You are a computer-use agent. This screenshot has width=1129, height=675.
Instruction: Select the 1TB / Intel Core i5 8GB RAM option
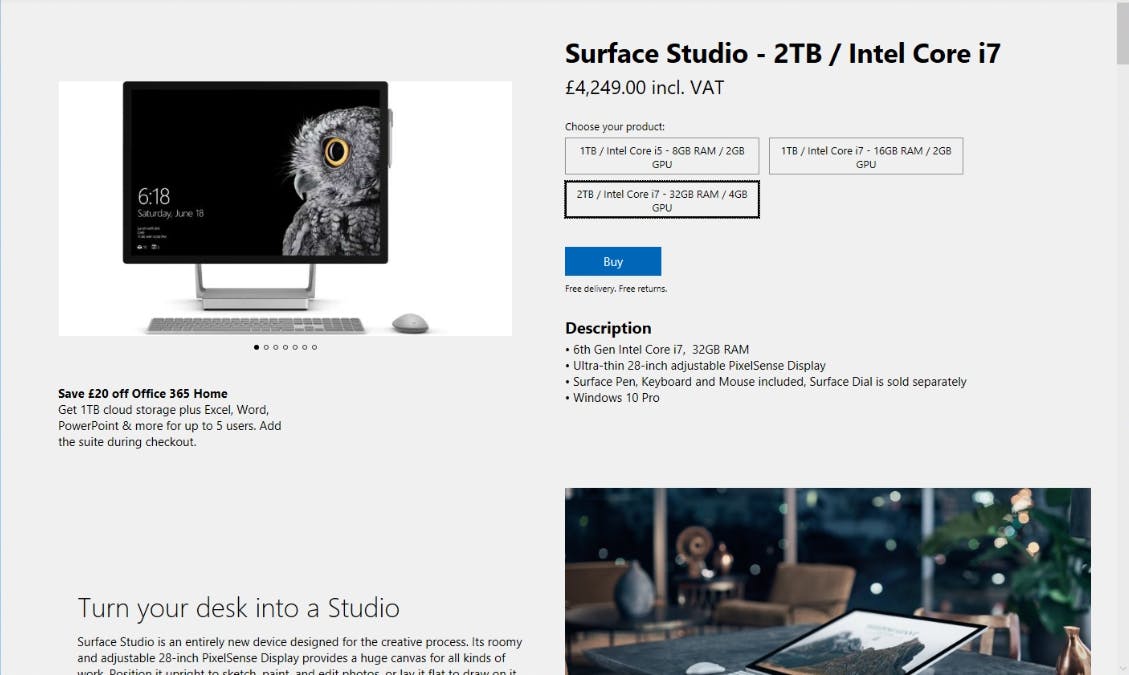click(x=662, y=156)
